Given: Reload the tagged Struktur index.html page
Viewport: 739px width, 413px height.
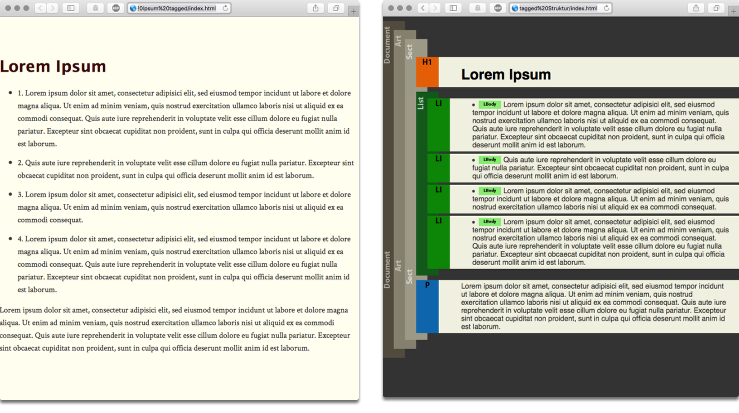Looking at the screenshot, I should point(607,8).
